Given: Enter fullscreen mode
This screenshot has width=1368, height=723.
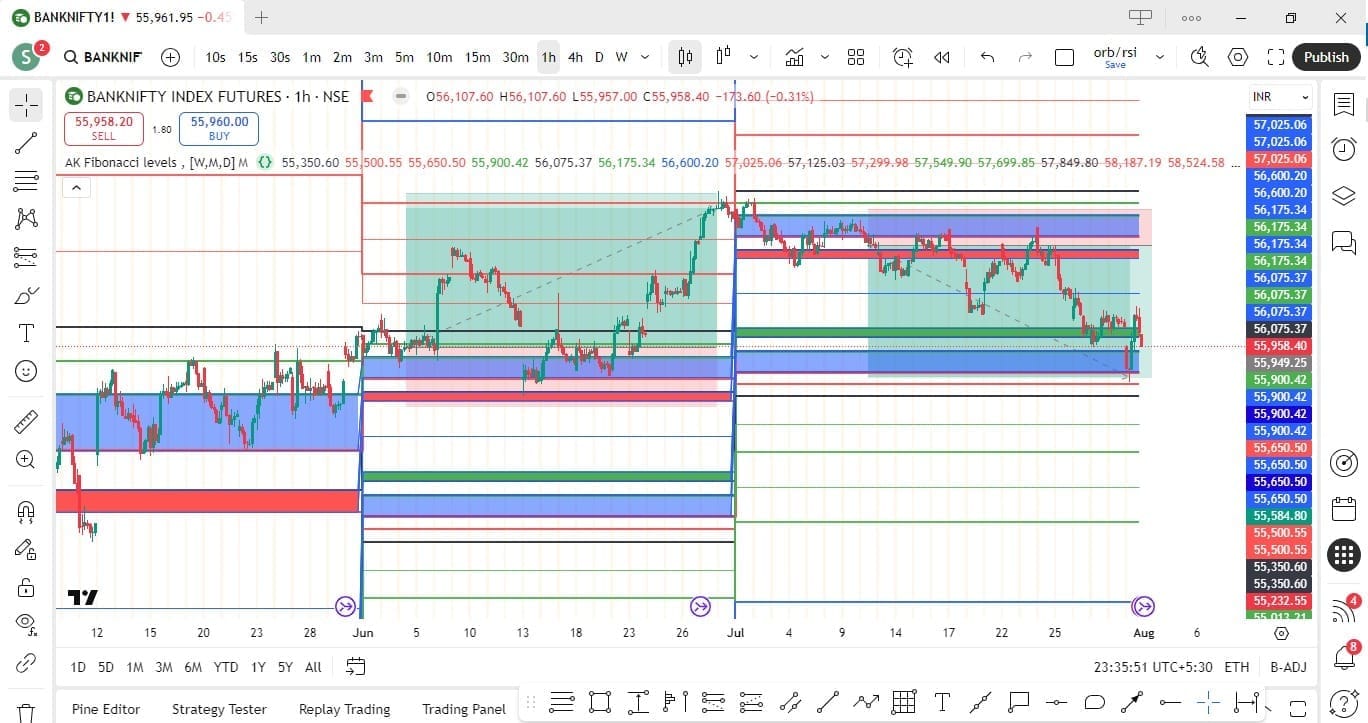Looking at the screenshot, I should pyautogui.click(x=1275, y=57).
